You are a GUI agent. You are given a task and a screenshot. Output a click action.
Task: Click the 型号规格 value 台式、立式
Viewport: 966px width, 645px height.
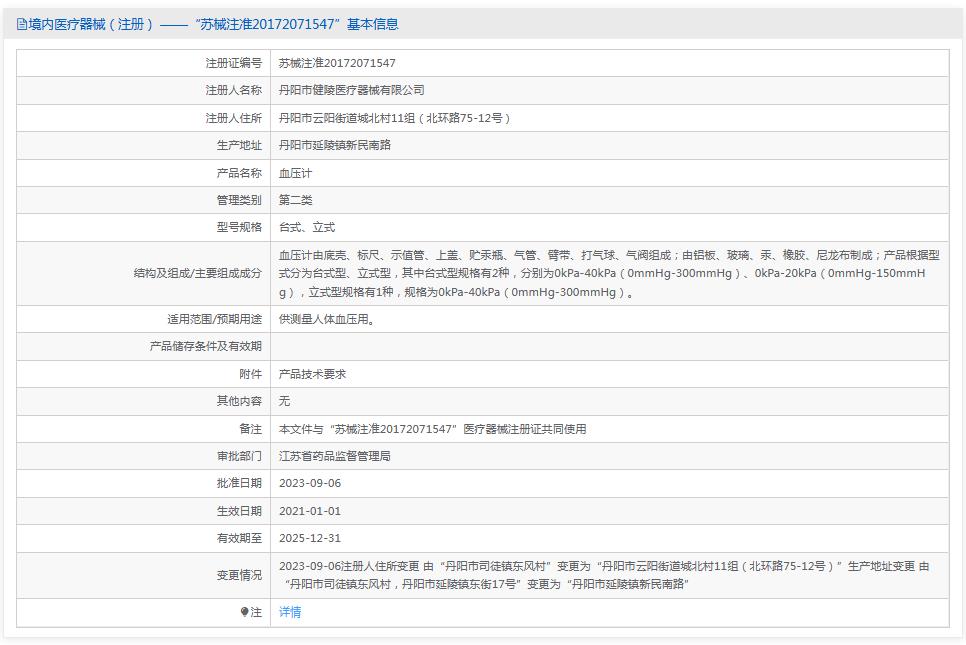point(311,227)
